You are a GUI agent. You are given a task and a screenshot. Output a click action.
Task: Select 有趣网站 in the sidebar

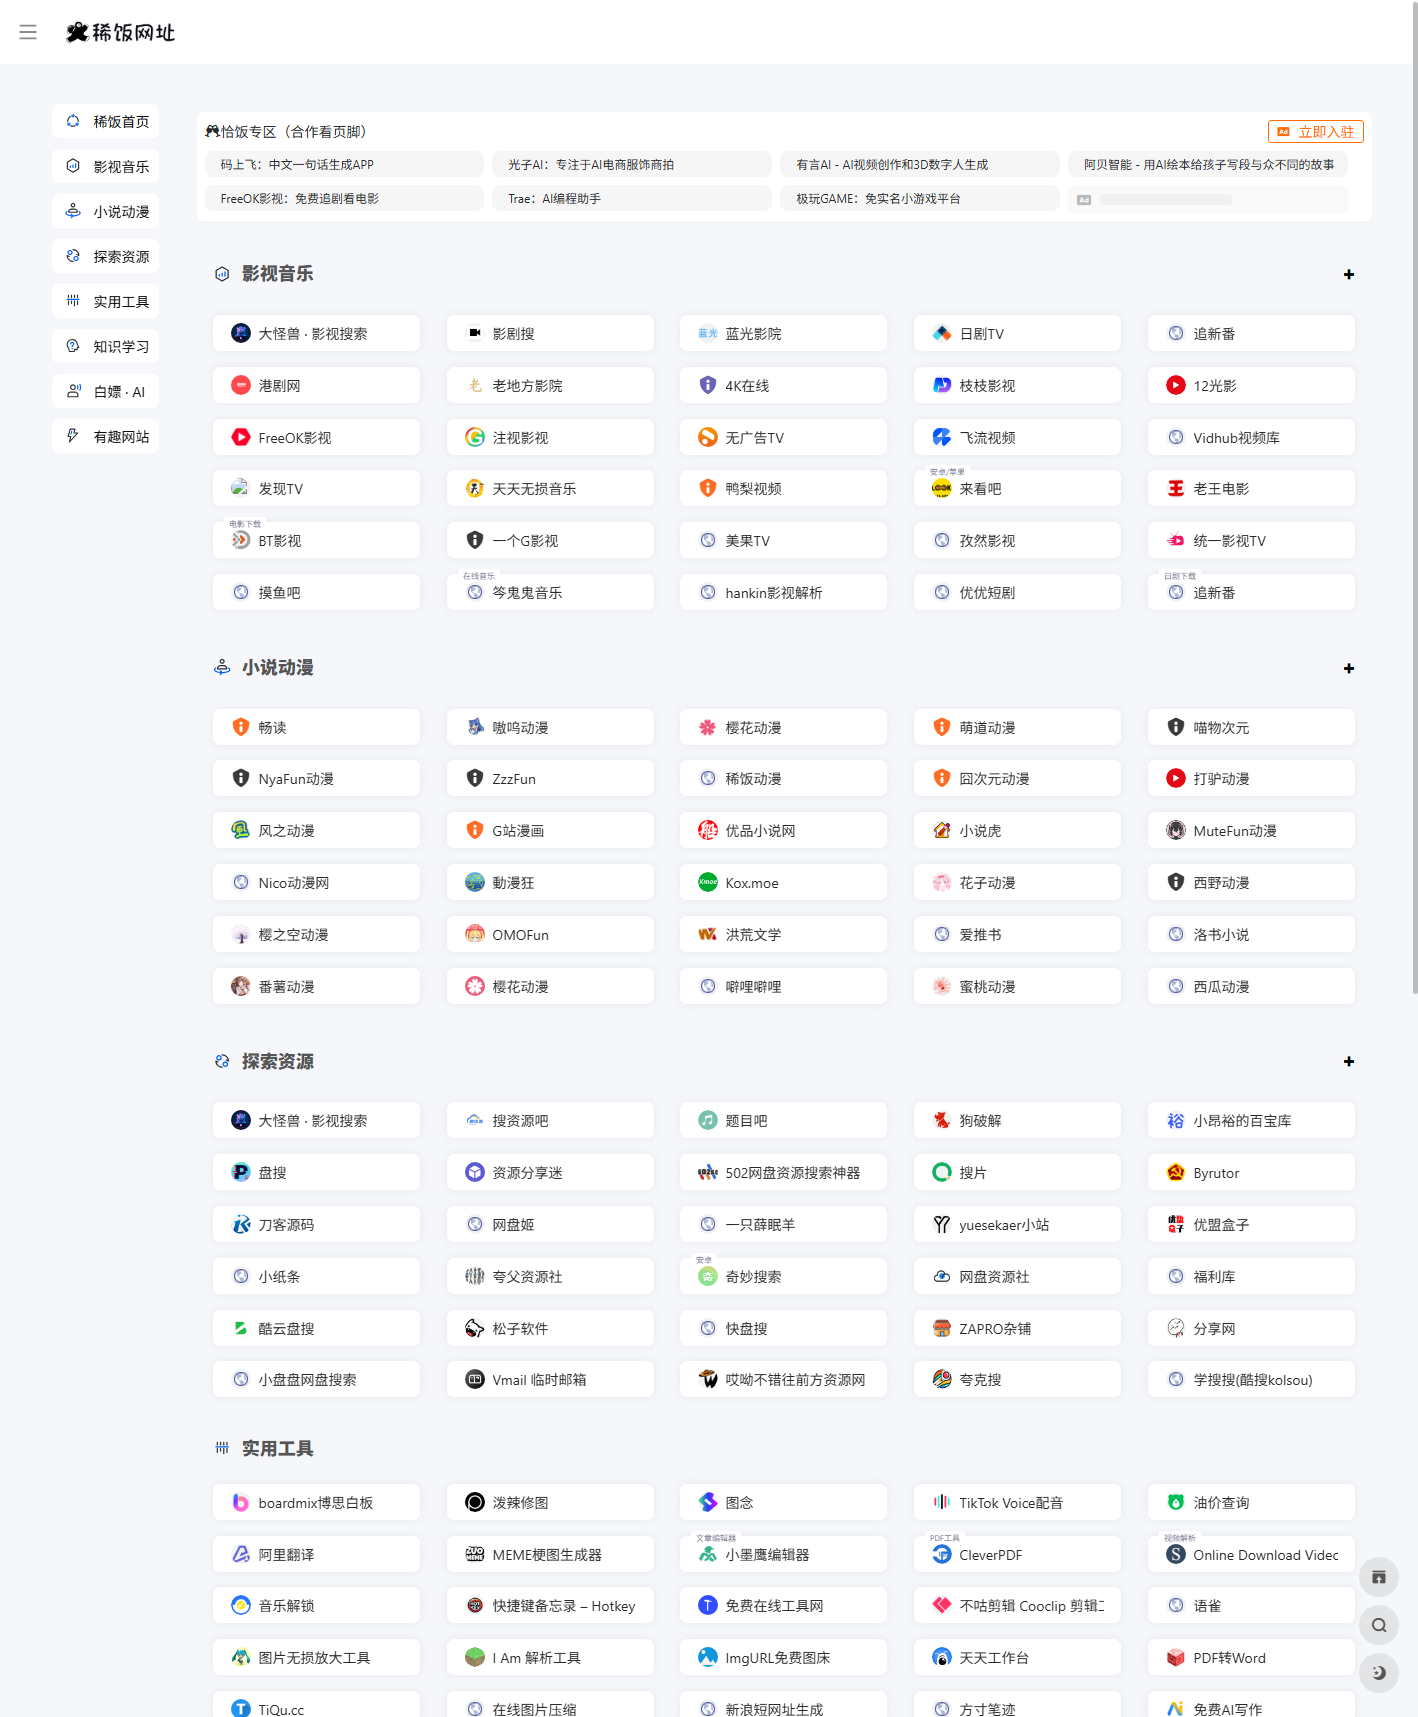coord(106,436)
